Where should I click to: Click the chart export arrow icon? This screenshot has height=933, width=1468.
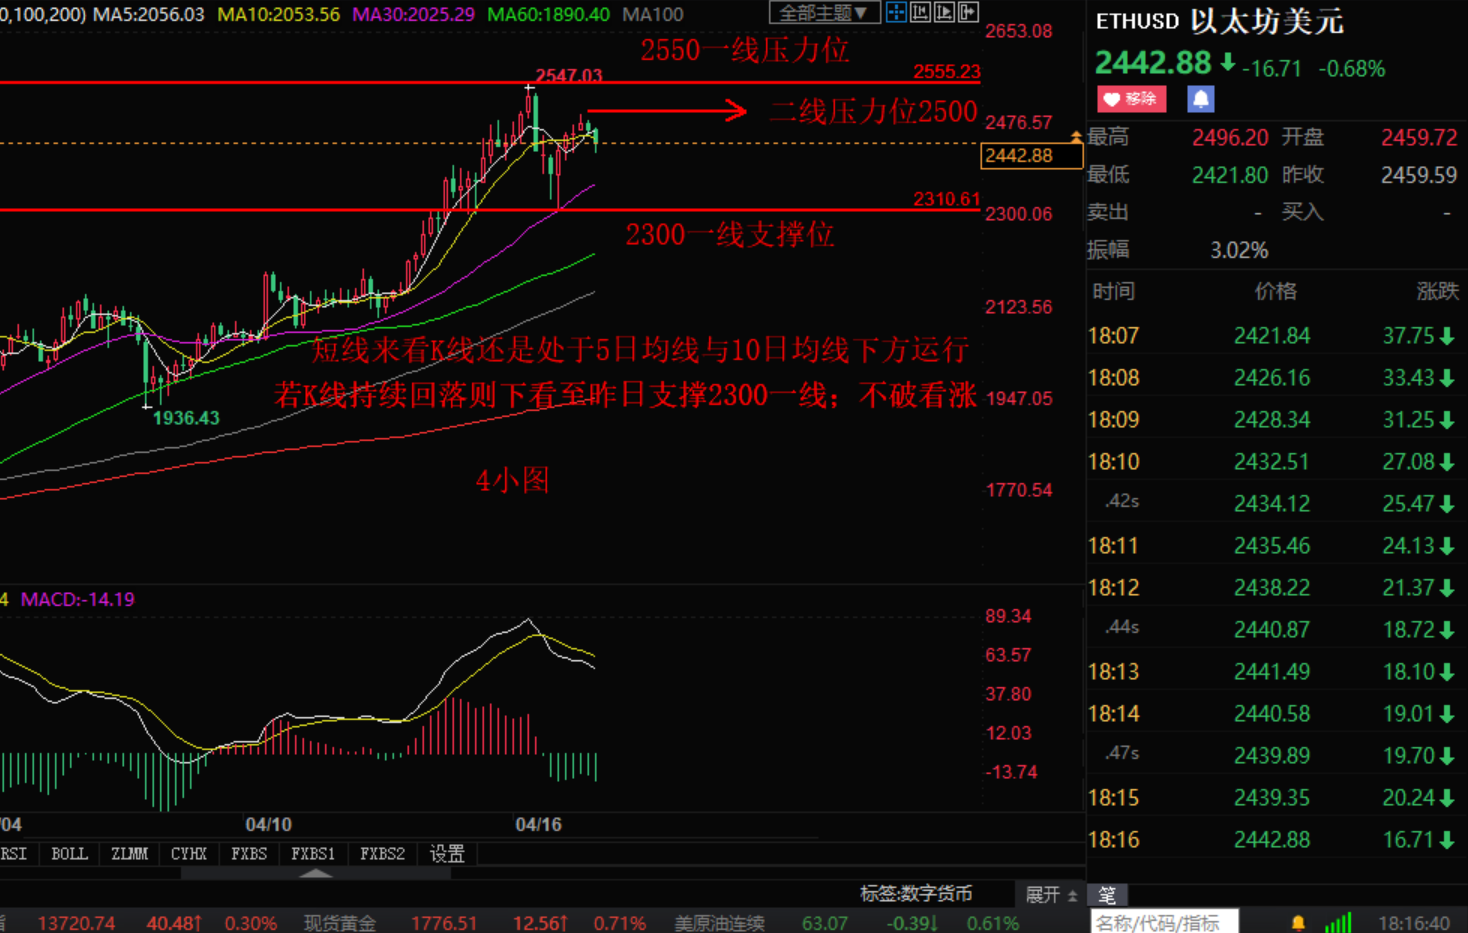point(968,12)
